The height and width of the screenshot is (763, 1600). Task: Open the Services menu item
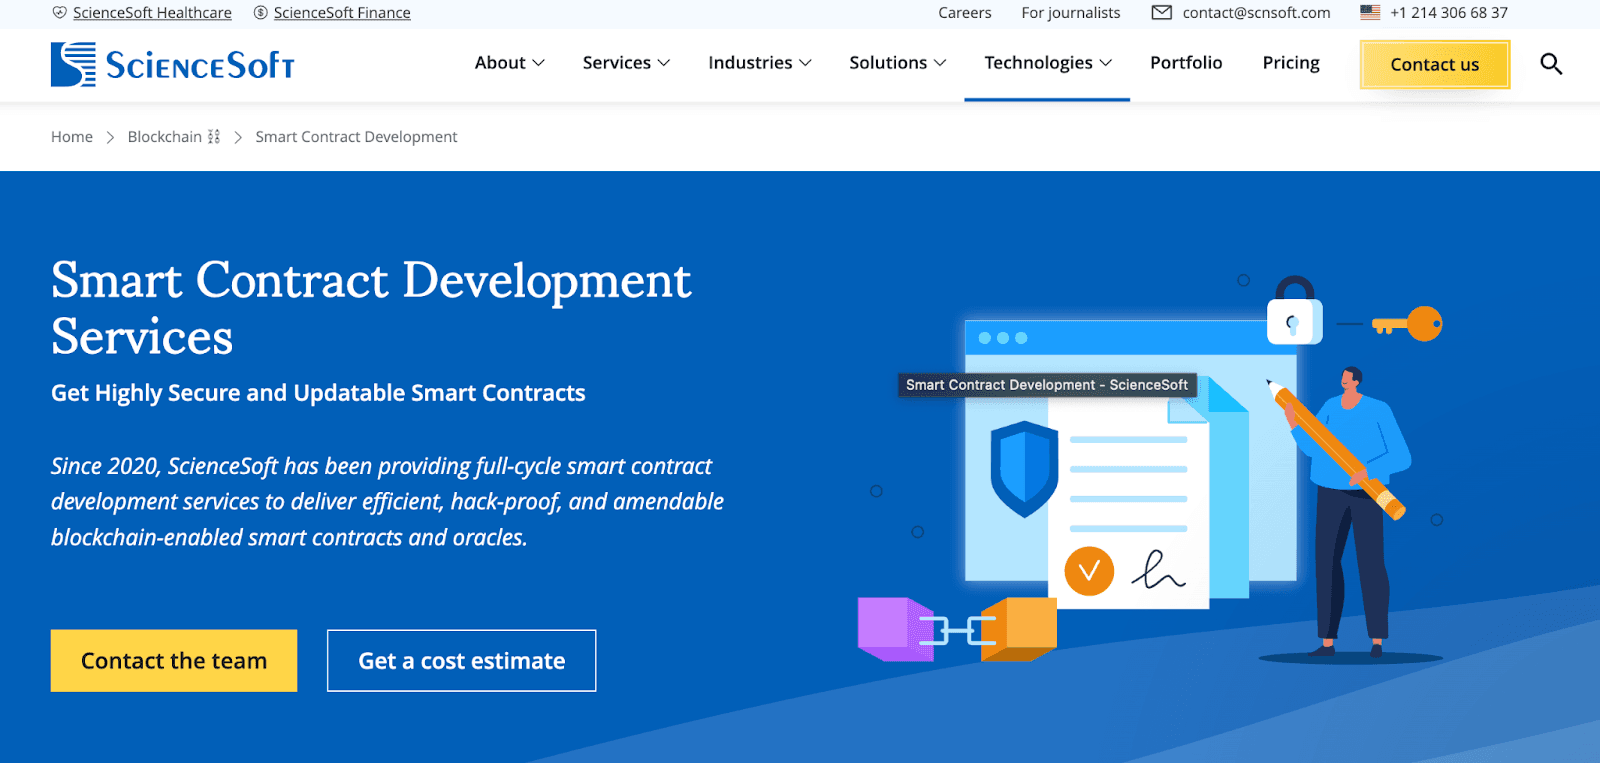pyautogui.click(x=617, y=63)
